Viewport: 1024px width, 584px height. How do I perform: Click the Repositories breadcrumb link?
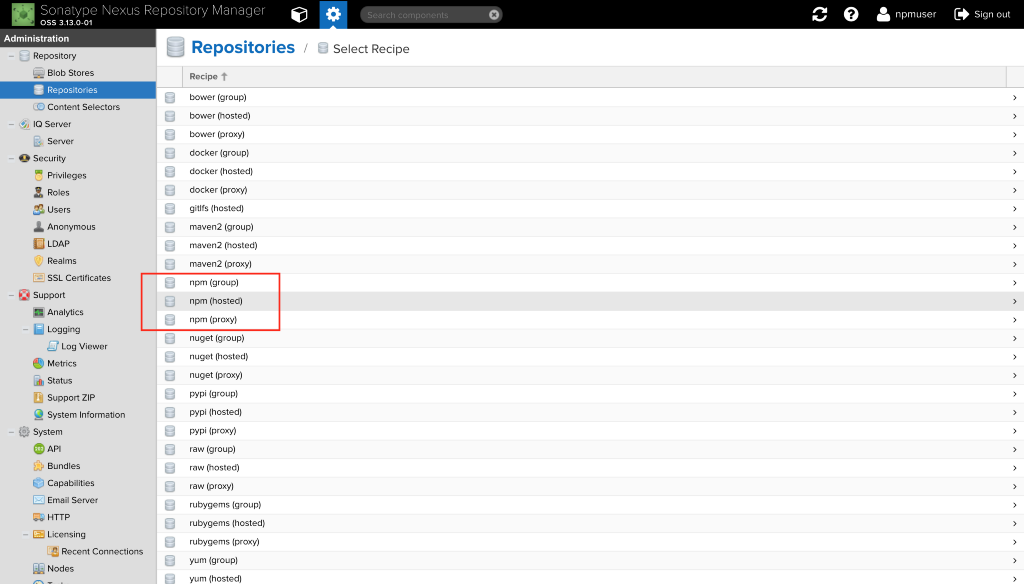pyautogui.click(x=243, y=48)
